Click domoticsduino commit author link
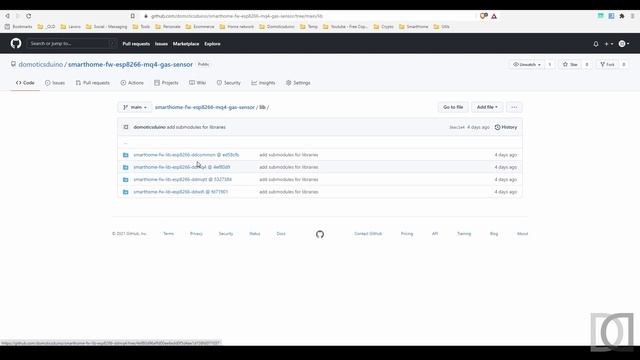Viewport: 640px width, 360px height. (x=149, y=127)
